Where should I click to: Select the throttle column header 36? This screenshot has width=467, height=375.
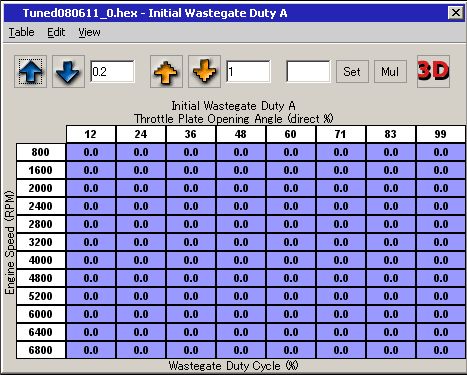tap(191, 134)
